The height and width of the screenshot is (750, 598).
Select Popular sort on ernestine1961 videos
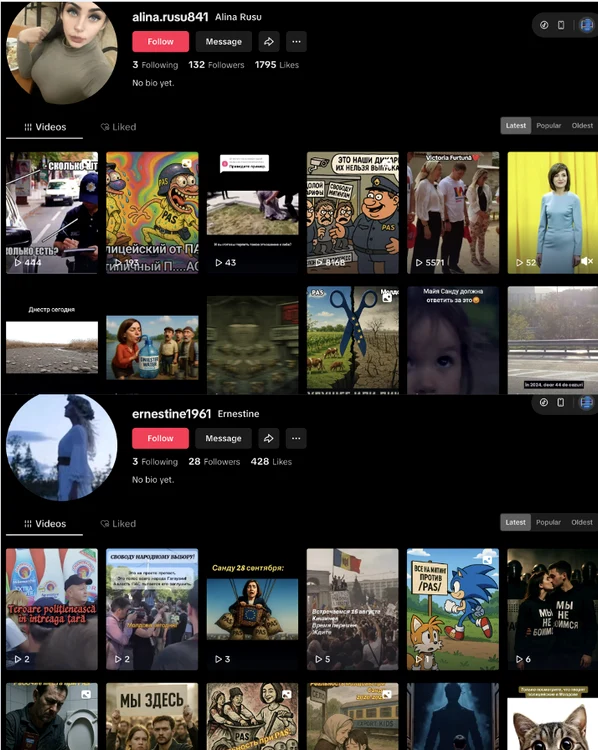click(x=548, y=522)
